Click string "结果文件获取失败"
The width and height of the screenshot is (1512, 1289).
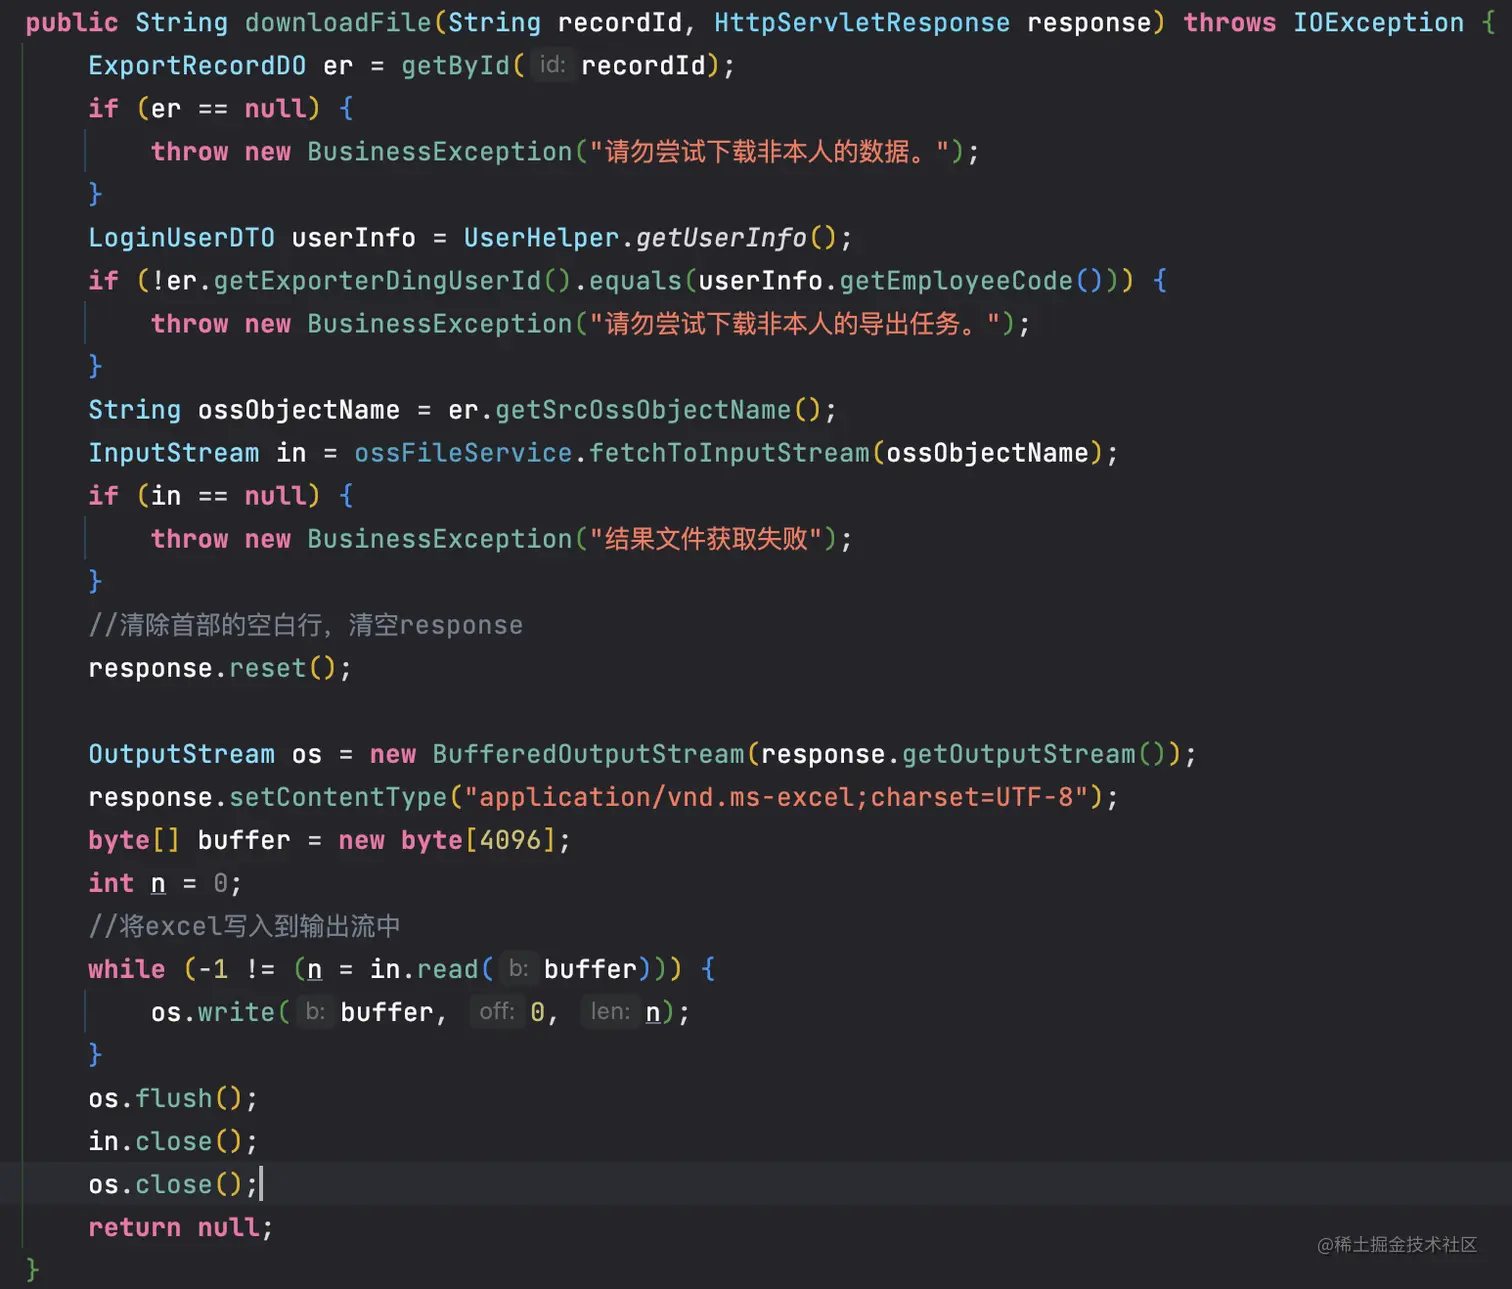(x=706, y=538)
